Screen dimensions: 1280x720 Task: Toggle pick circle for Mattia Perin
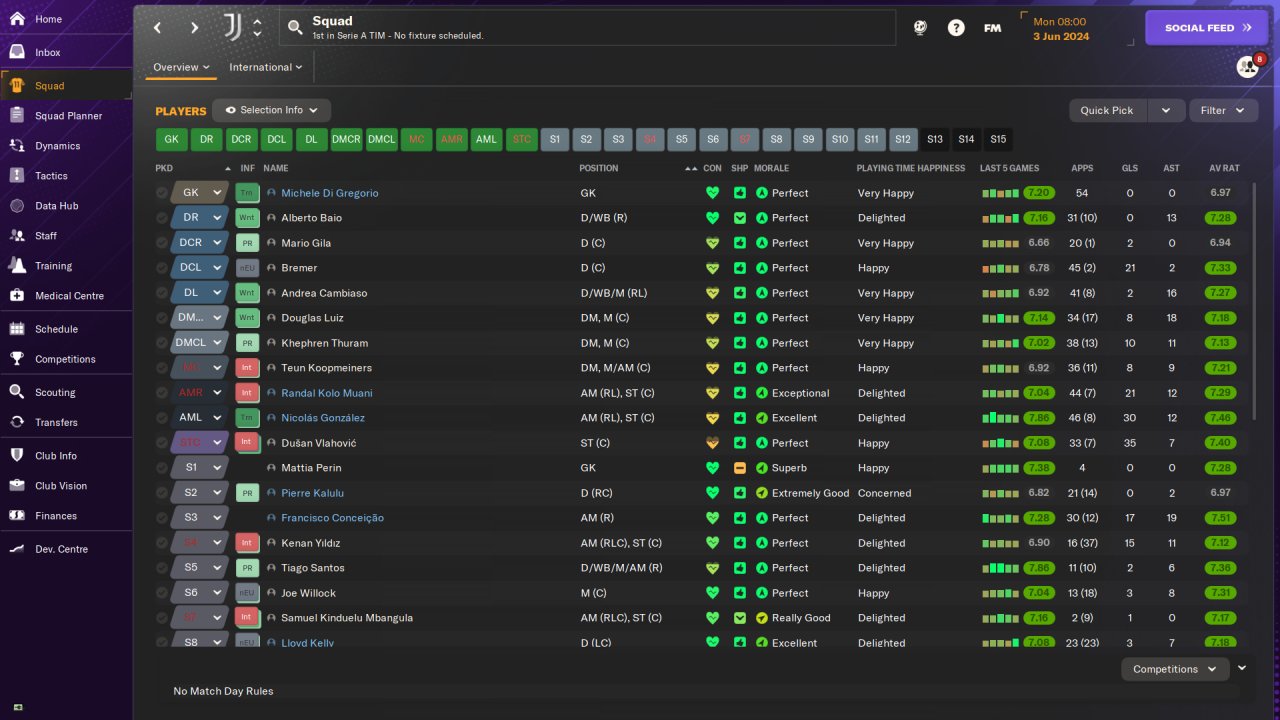(x=162, y=468)
